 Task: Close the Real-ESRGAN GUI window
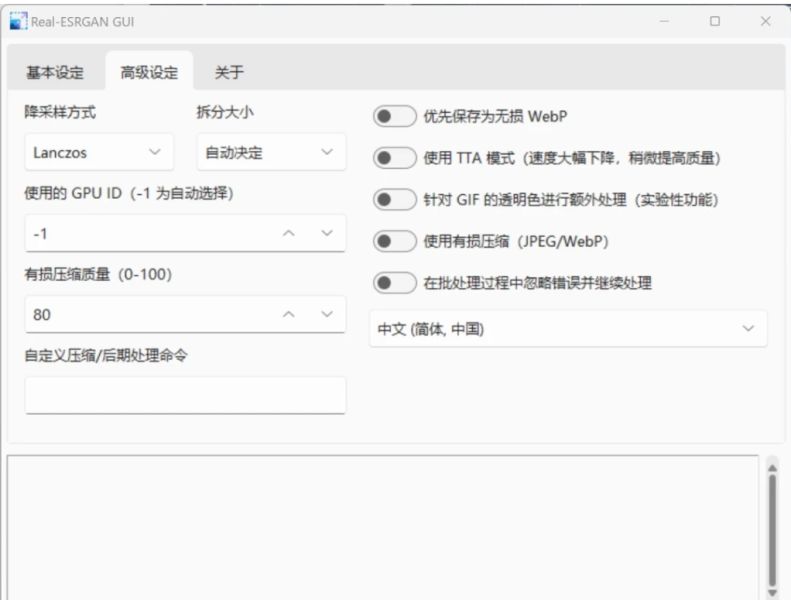pyautogui.click(x=765, y=21)
